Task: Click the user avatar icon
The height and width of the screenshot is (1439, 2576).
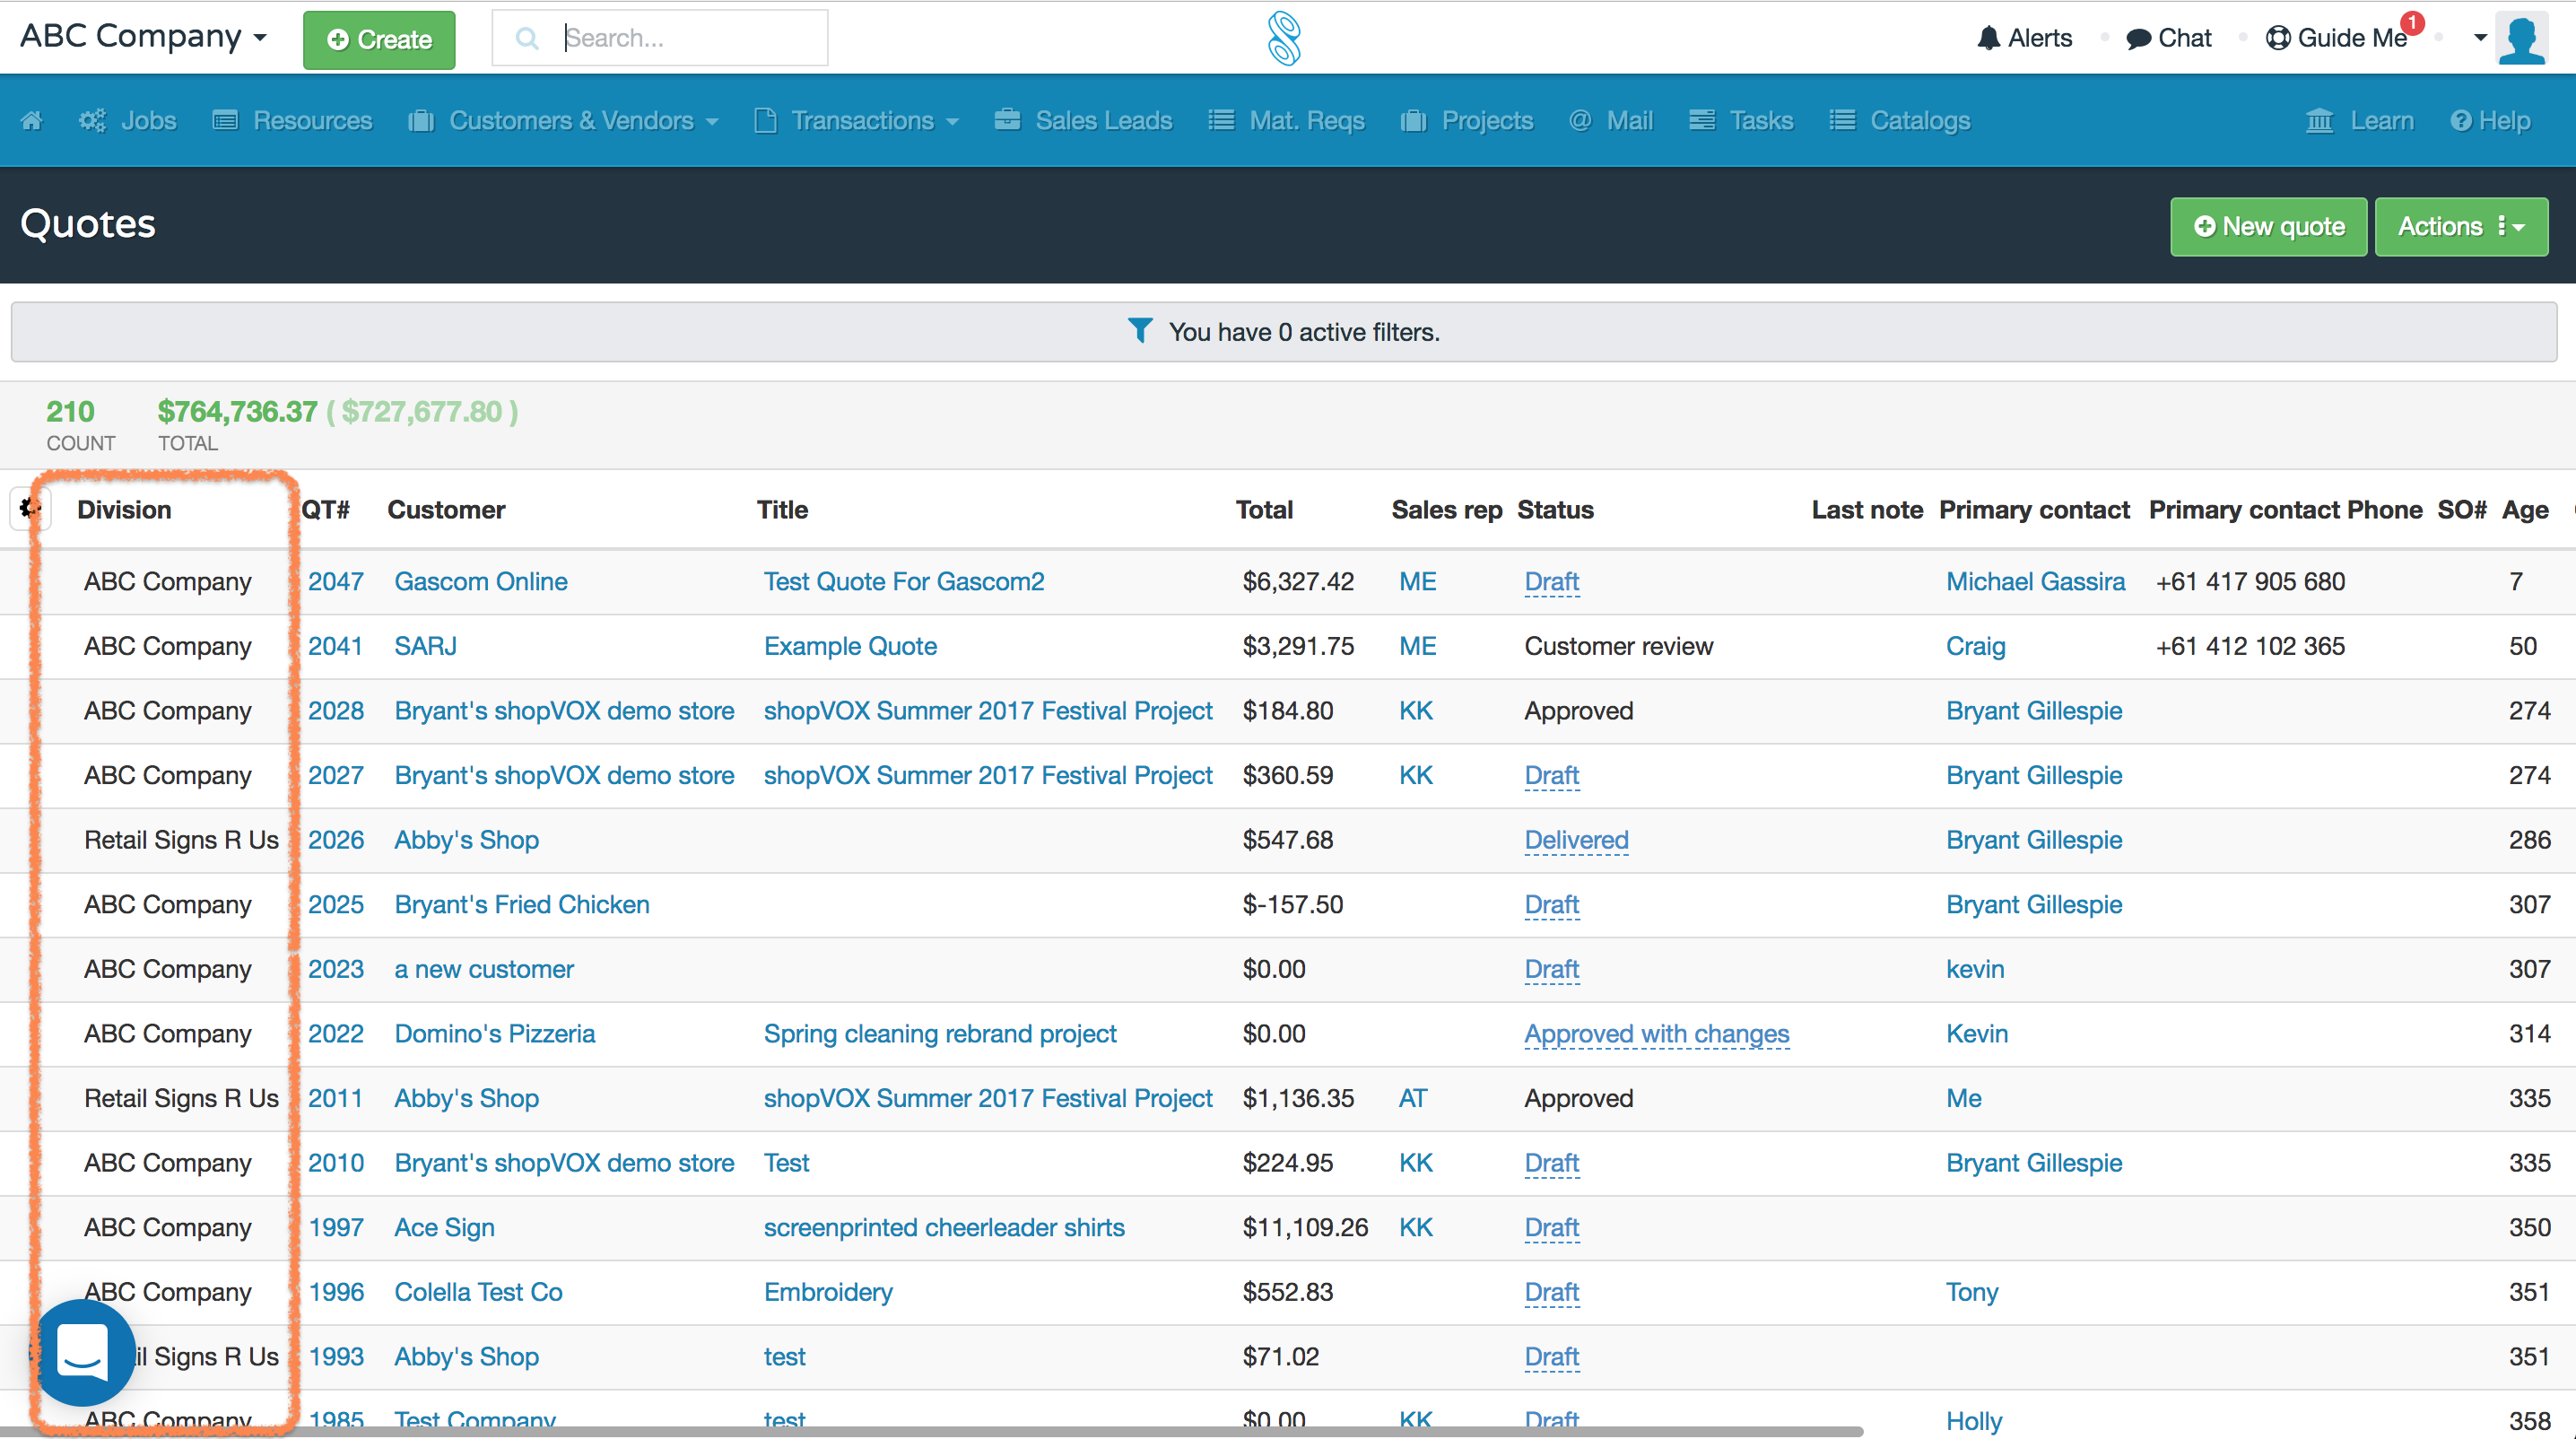Action: [2522, 38]
